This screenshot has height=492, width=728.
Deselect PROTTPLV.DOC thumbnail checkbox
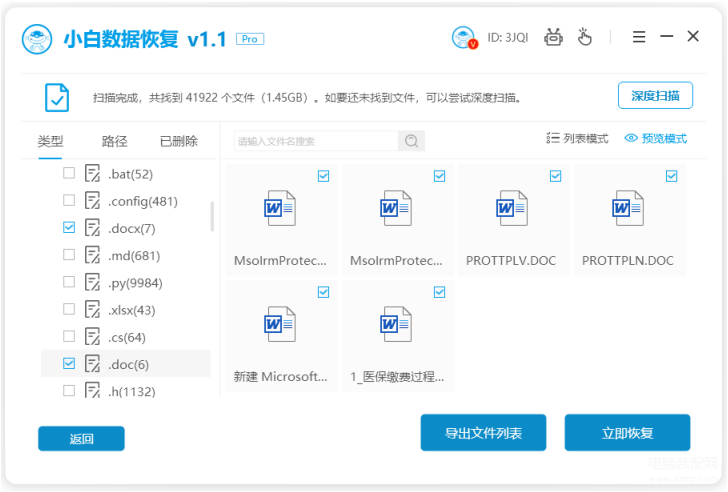[x=555, y=176]
